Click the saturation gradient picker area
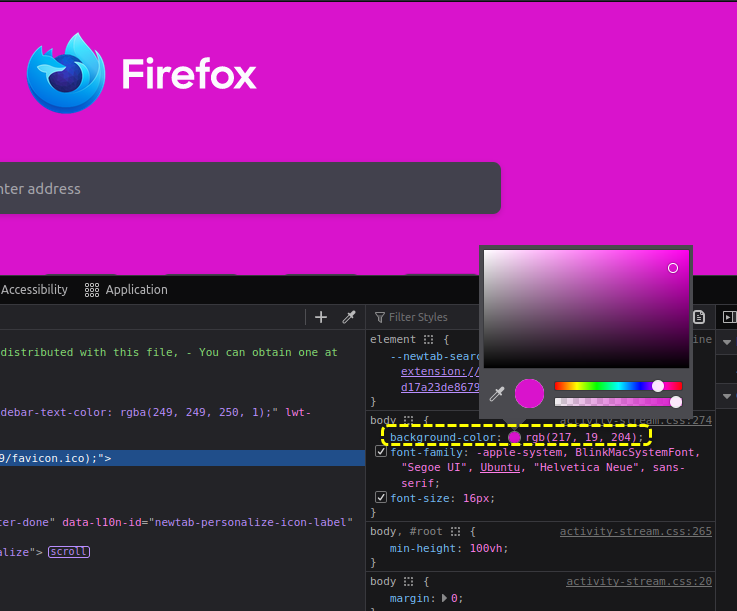This screenshot has height=611, width=737. click(586, 309)
